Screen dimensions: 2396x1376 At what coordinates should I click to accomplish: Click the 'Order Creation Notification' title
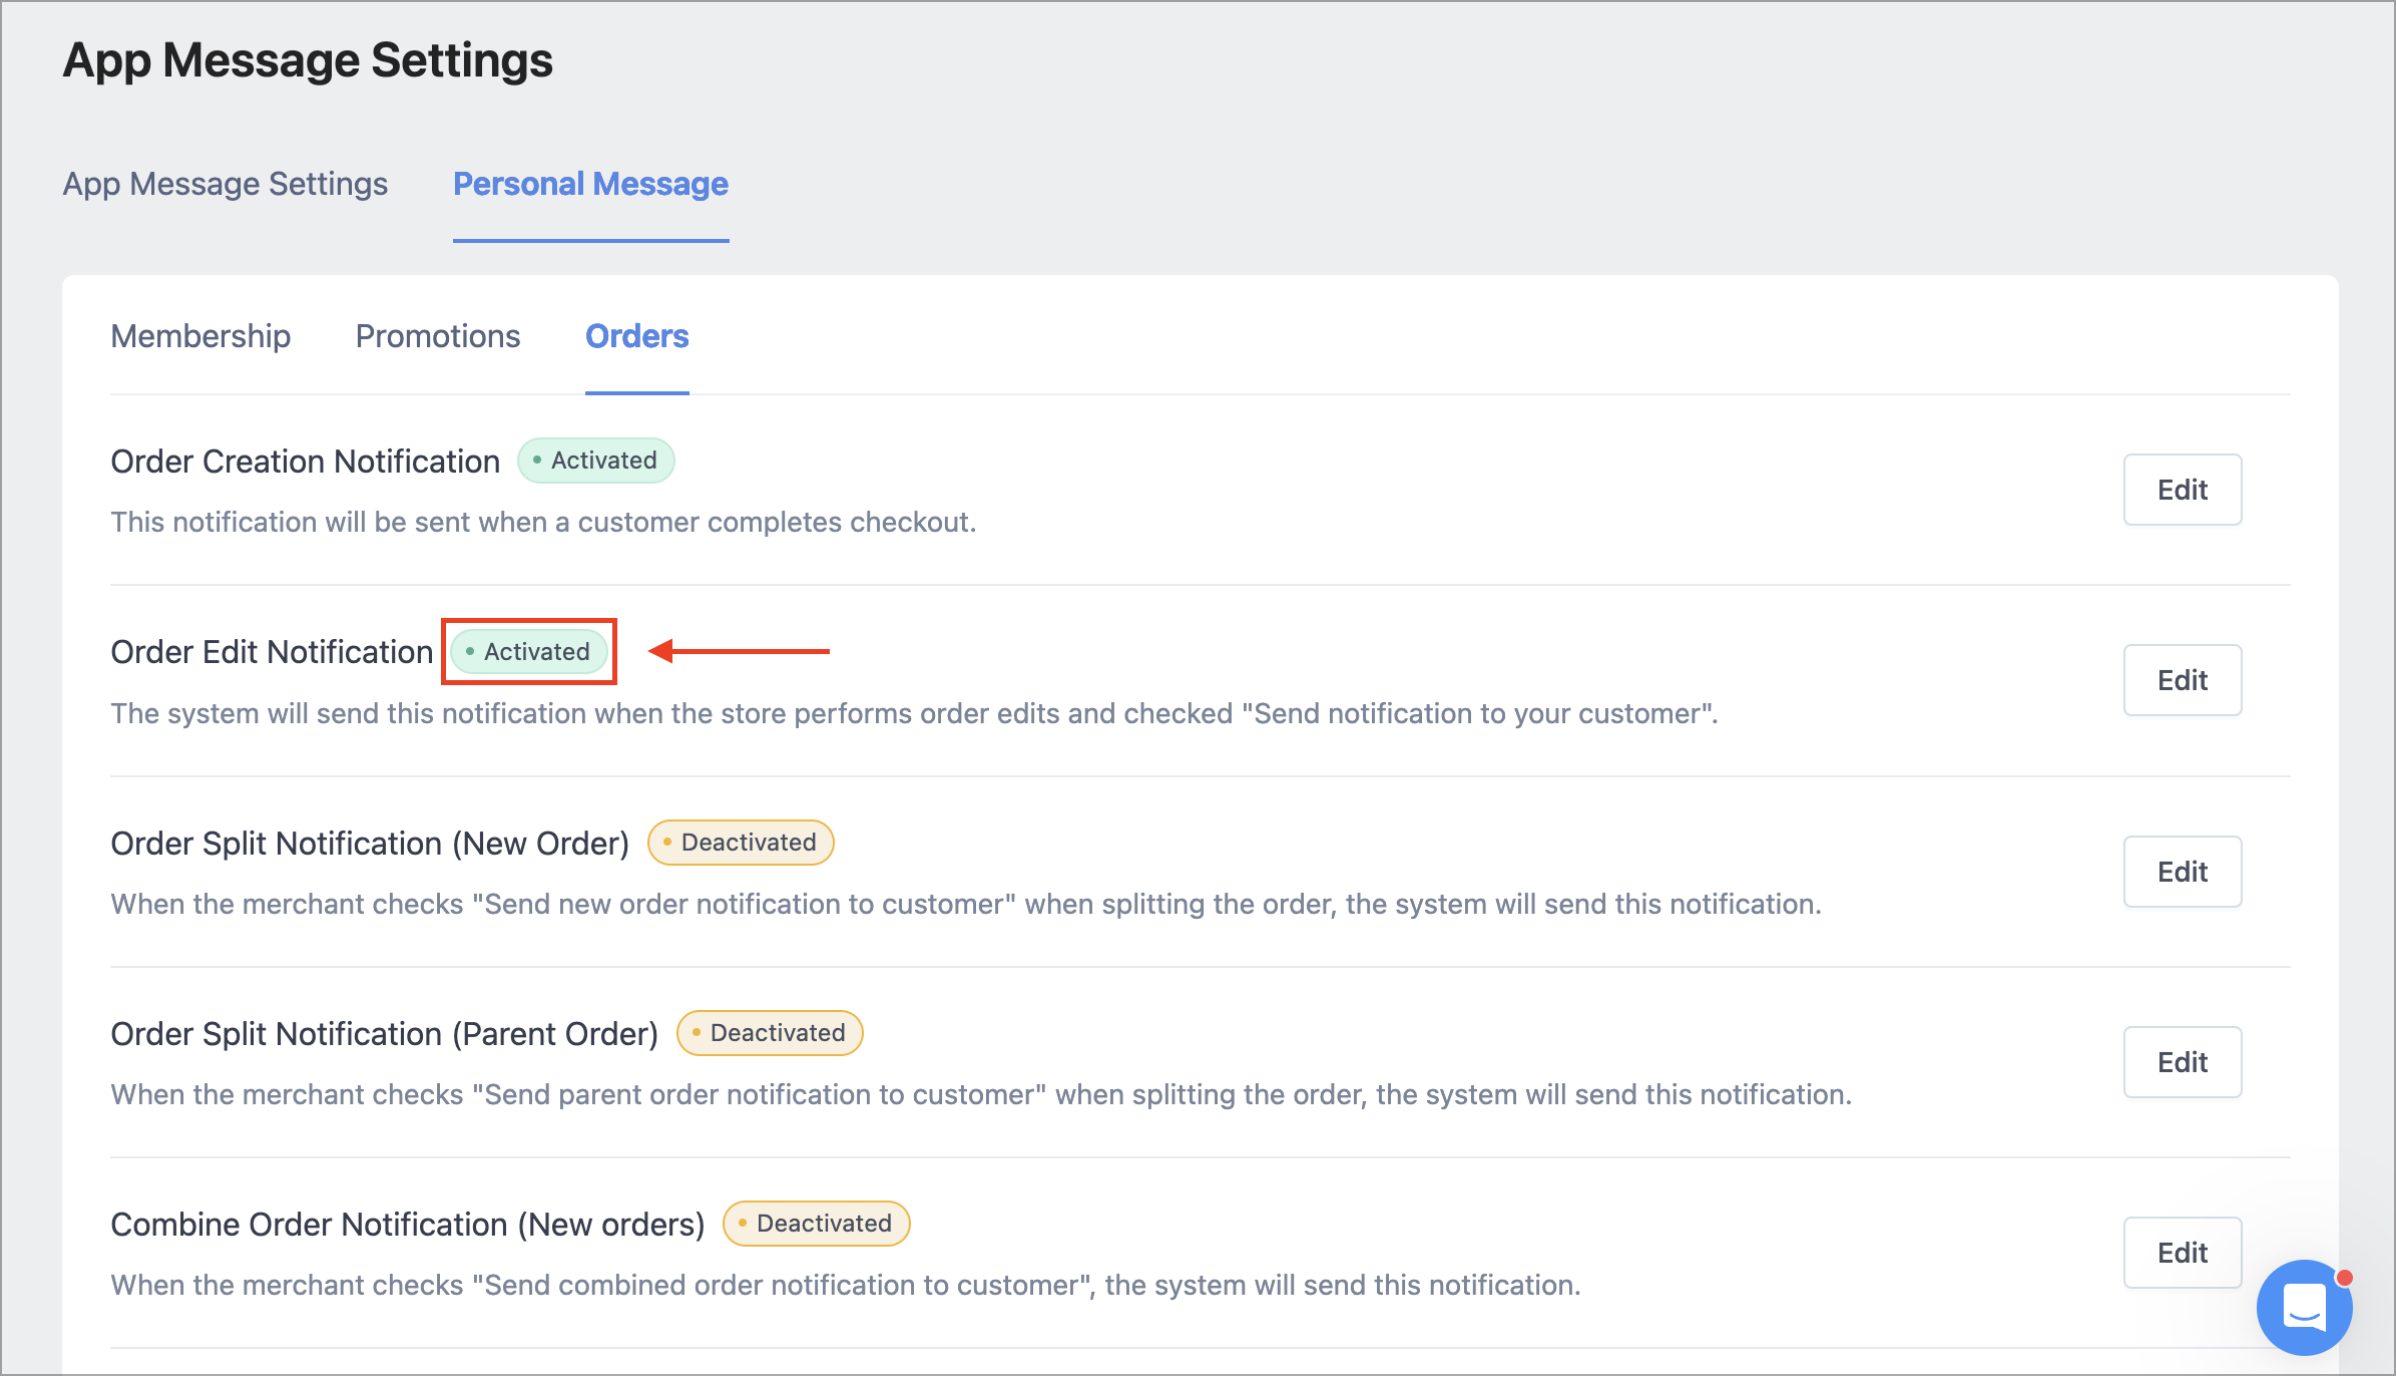[305, 461]
